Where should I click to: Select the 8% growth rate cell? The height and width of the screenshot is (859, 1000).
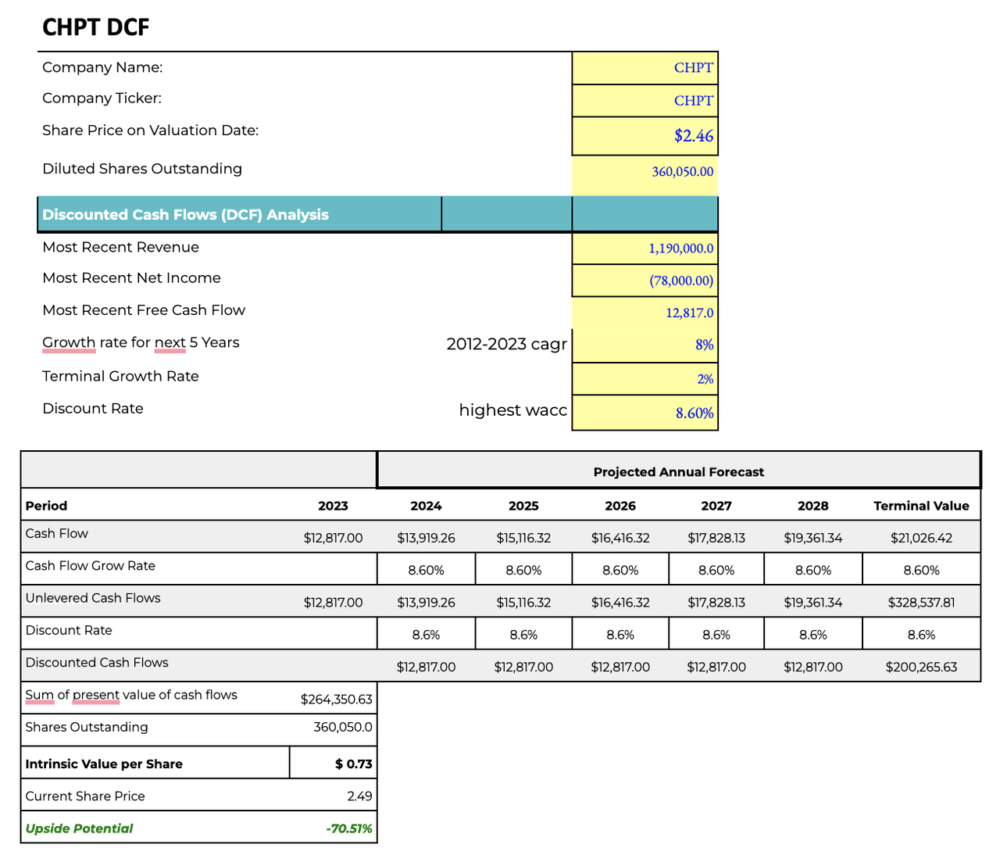tap(645, 345)
